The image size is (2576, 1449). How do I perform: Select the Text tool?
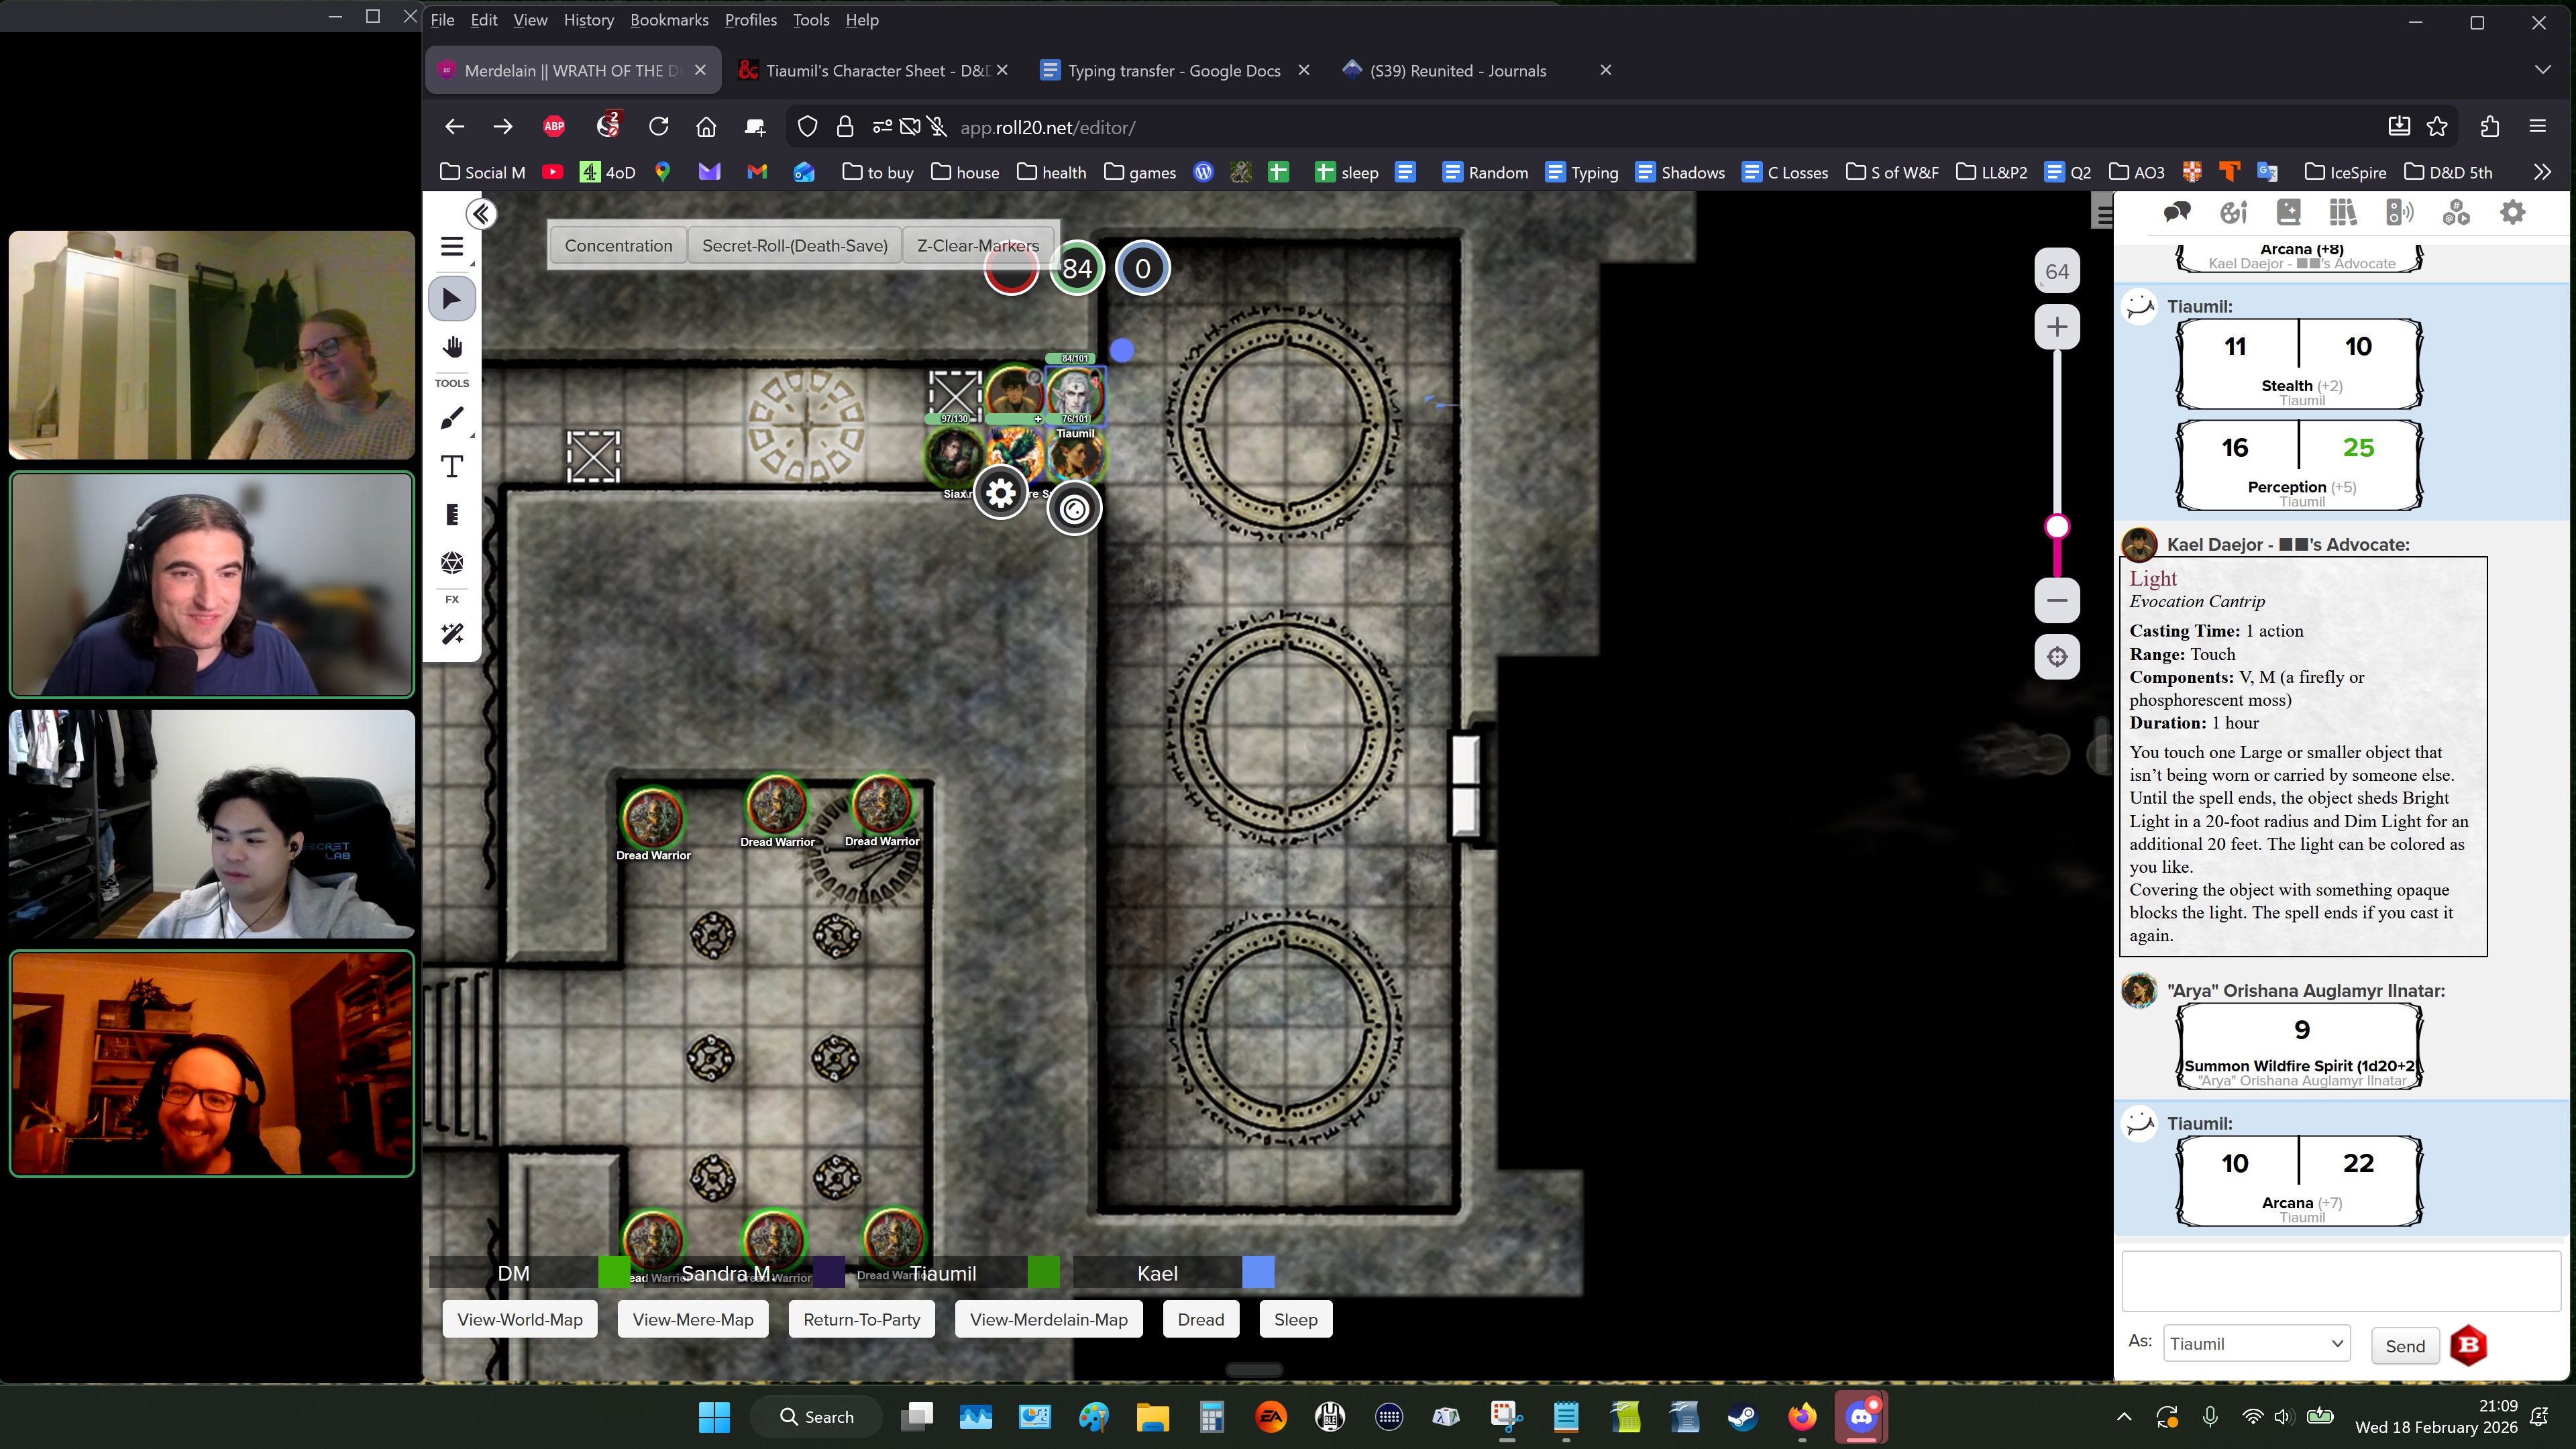click(452, 466)
